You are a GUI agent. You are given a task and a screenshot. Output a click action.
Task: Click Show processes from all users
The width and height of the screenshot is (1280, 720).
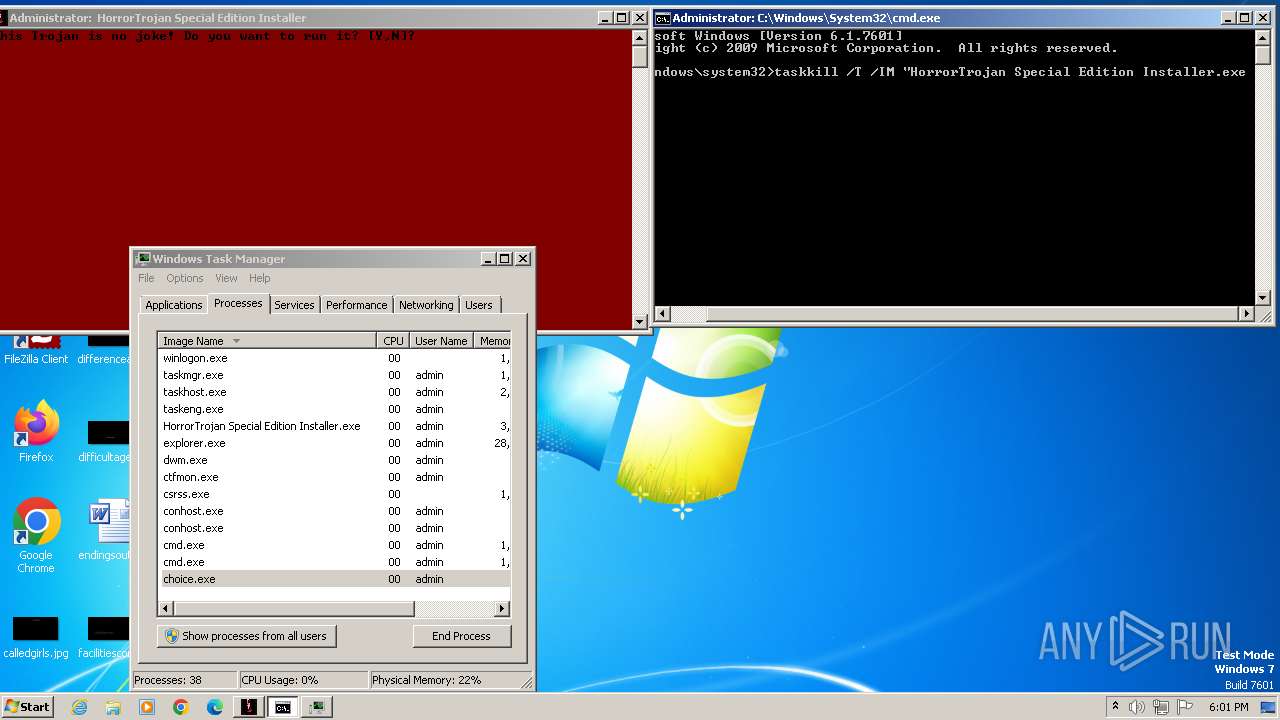click(x=247, y=636)
